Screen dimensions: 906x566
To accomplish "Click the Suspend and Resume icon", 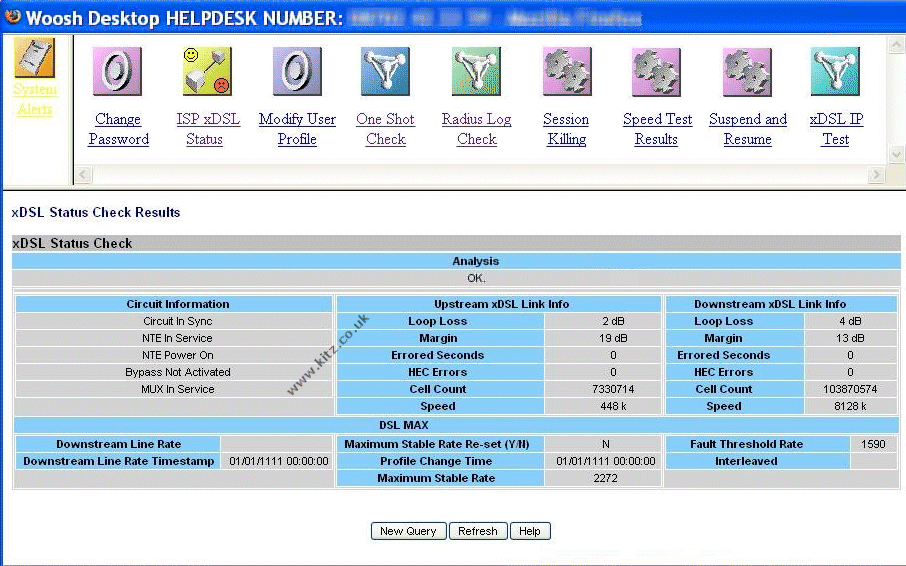I will (747, 72).
